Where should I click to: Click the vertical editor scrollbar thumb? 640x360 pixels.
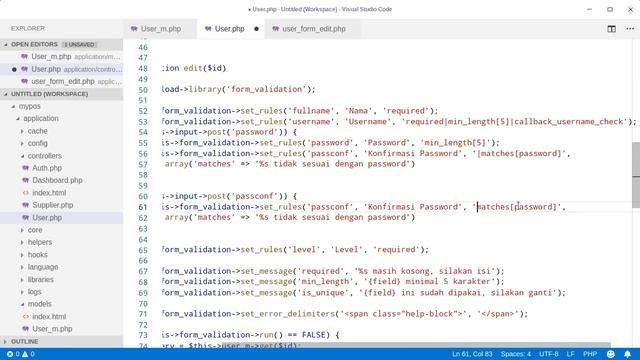tap(636, 175)
